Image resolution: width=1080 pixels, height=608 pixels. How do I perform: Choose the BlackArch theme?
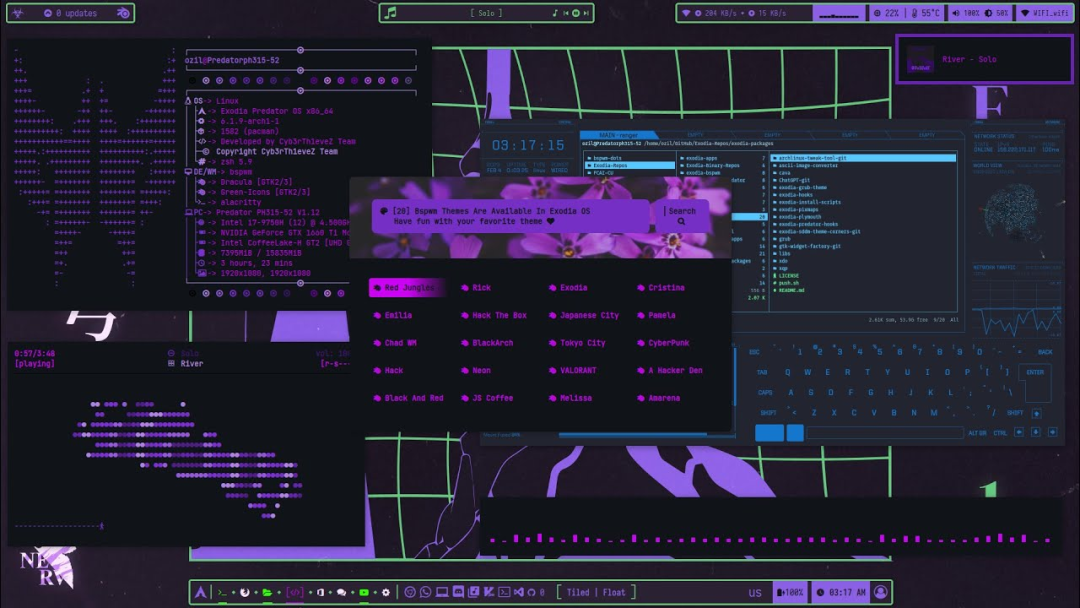click(x=487, y=342)
